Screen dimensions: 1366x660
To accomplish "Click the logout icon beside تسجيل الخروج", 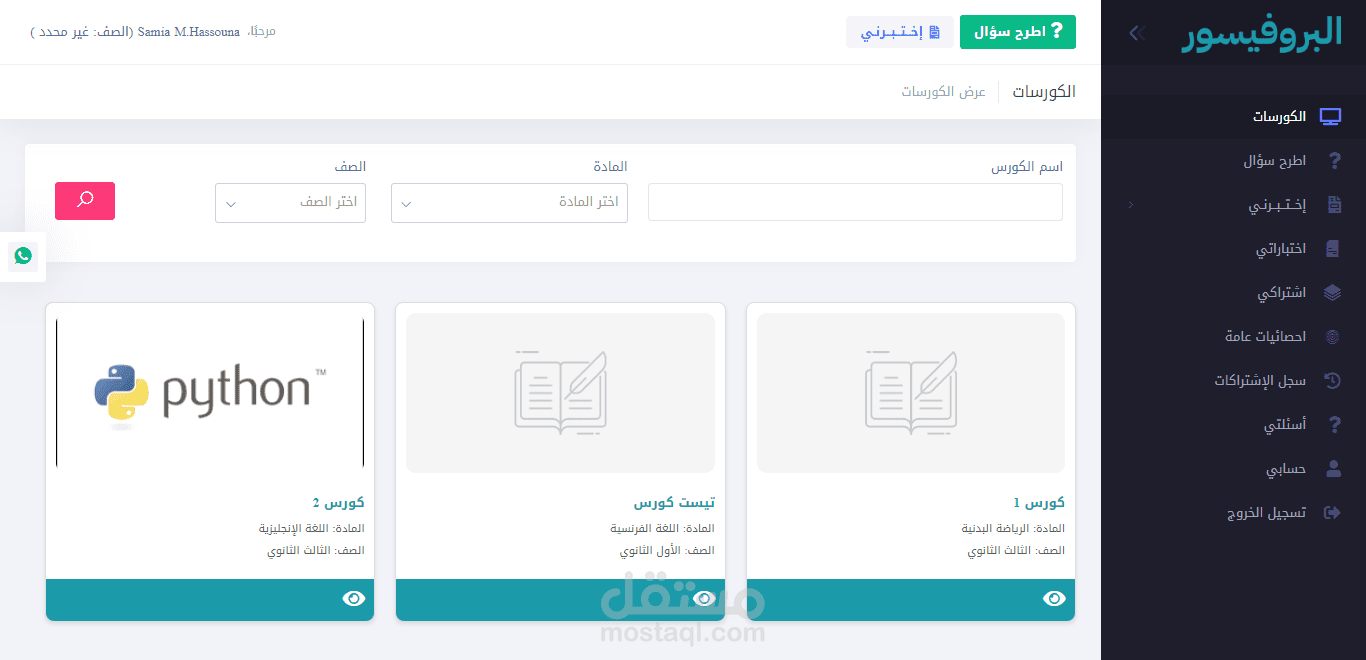I will 1331,513.
